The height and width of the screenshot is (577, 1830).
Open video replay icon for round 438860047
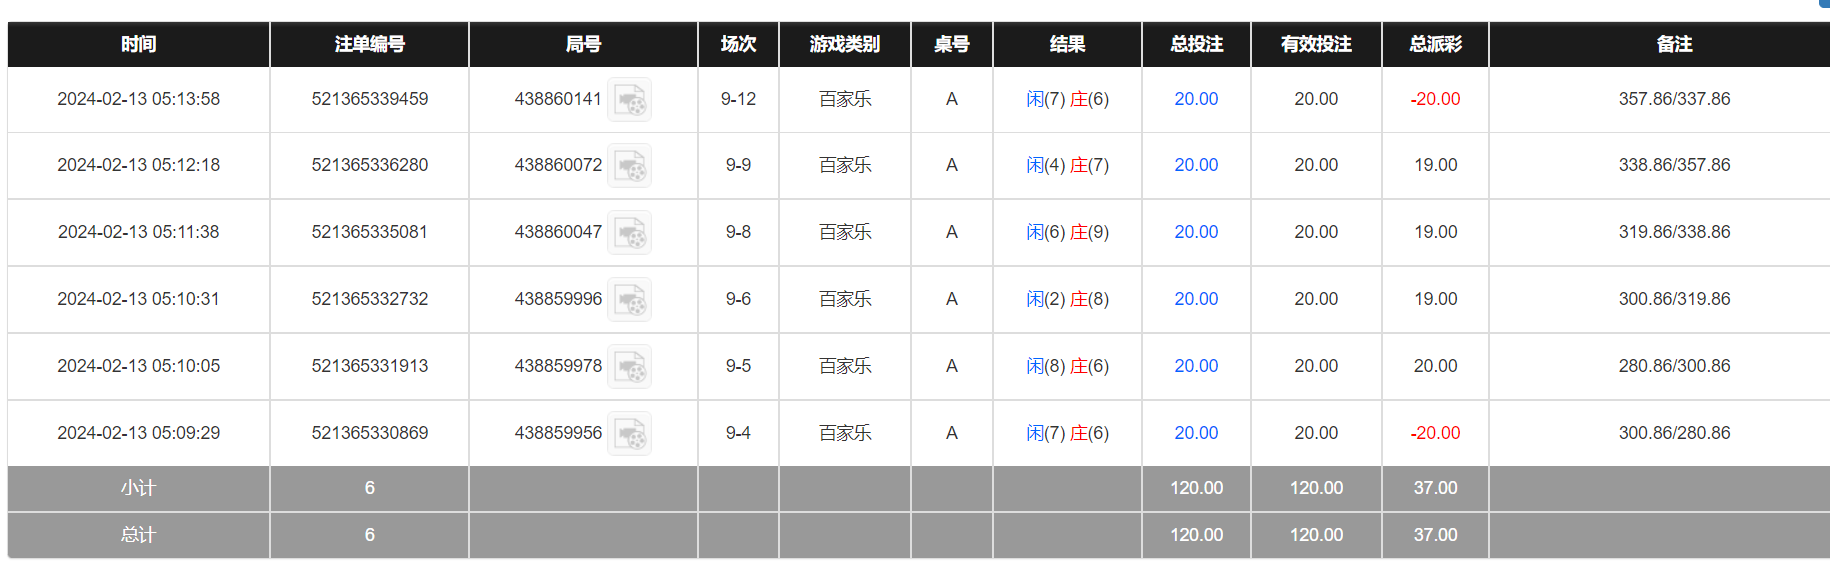click(630, 233)
